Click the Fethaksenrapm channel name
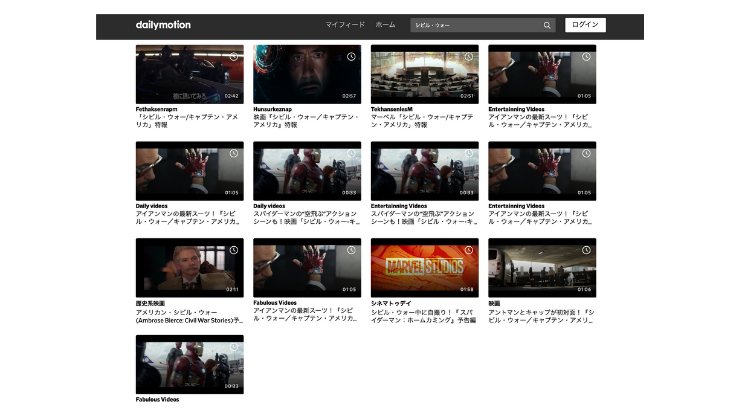The image size is (740, 416). pyautogui.click(x=158, y=109)
